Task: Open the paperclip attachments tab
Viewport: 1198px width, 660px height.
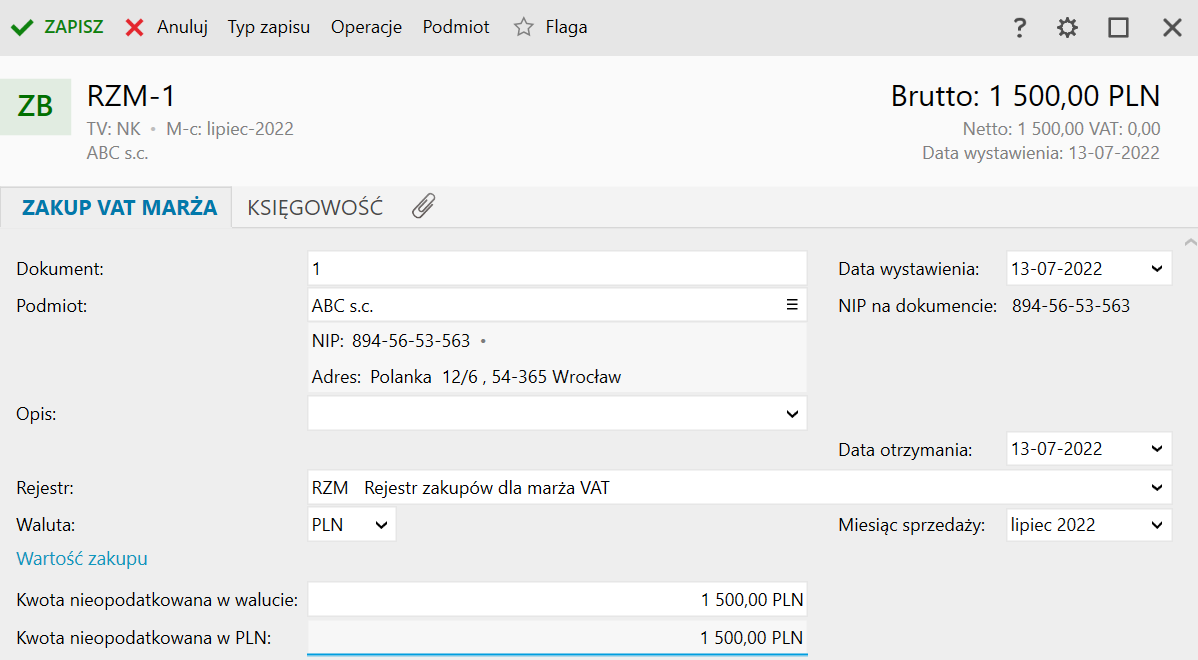Action: pos(423,206)
